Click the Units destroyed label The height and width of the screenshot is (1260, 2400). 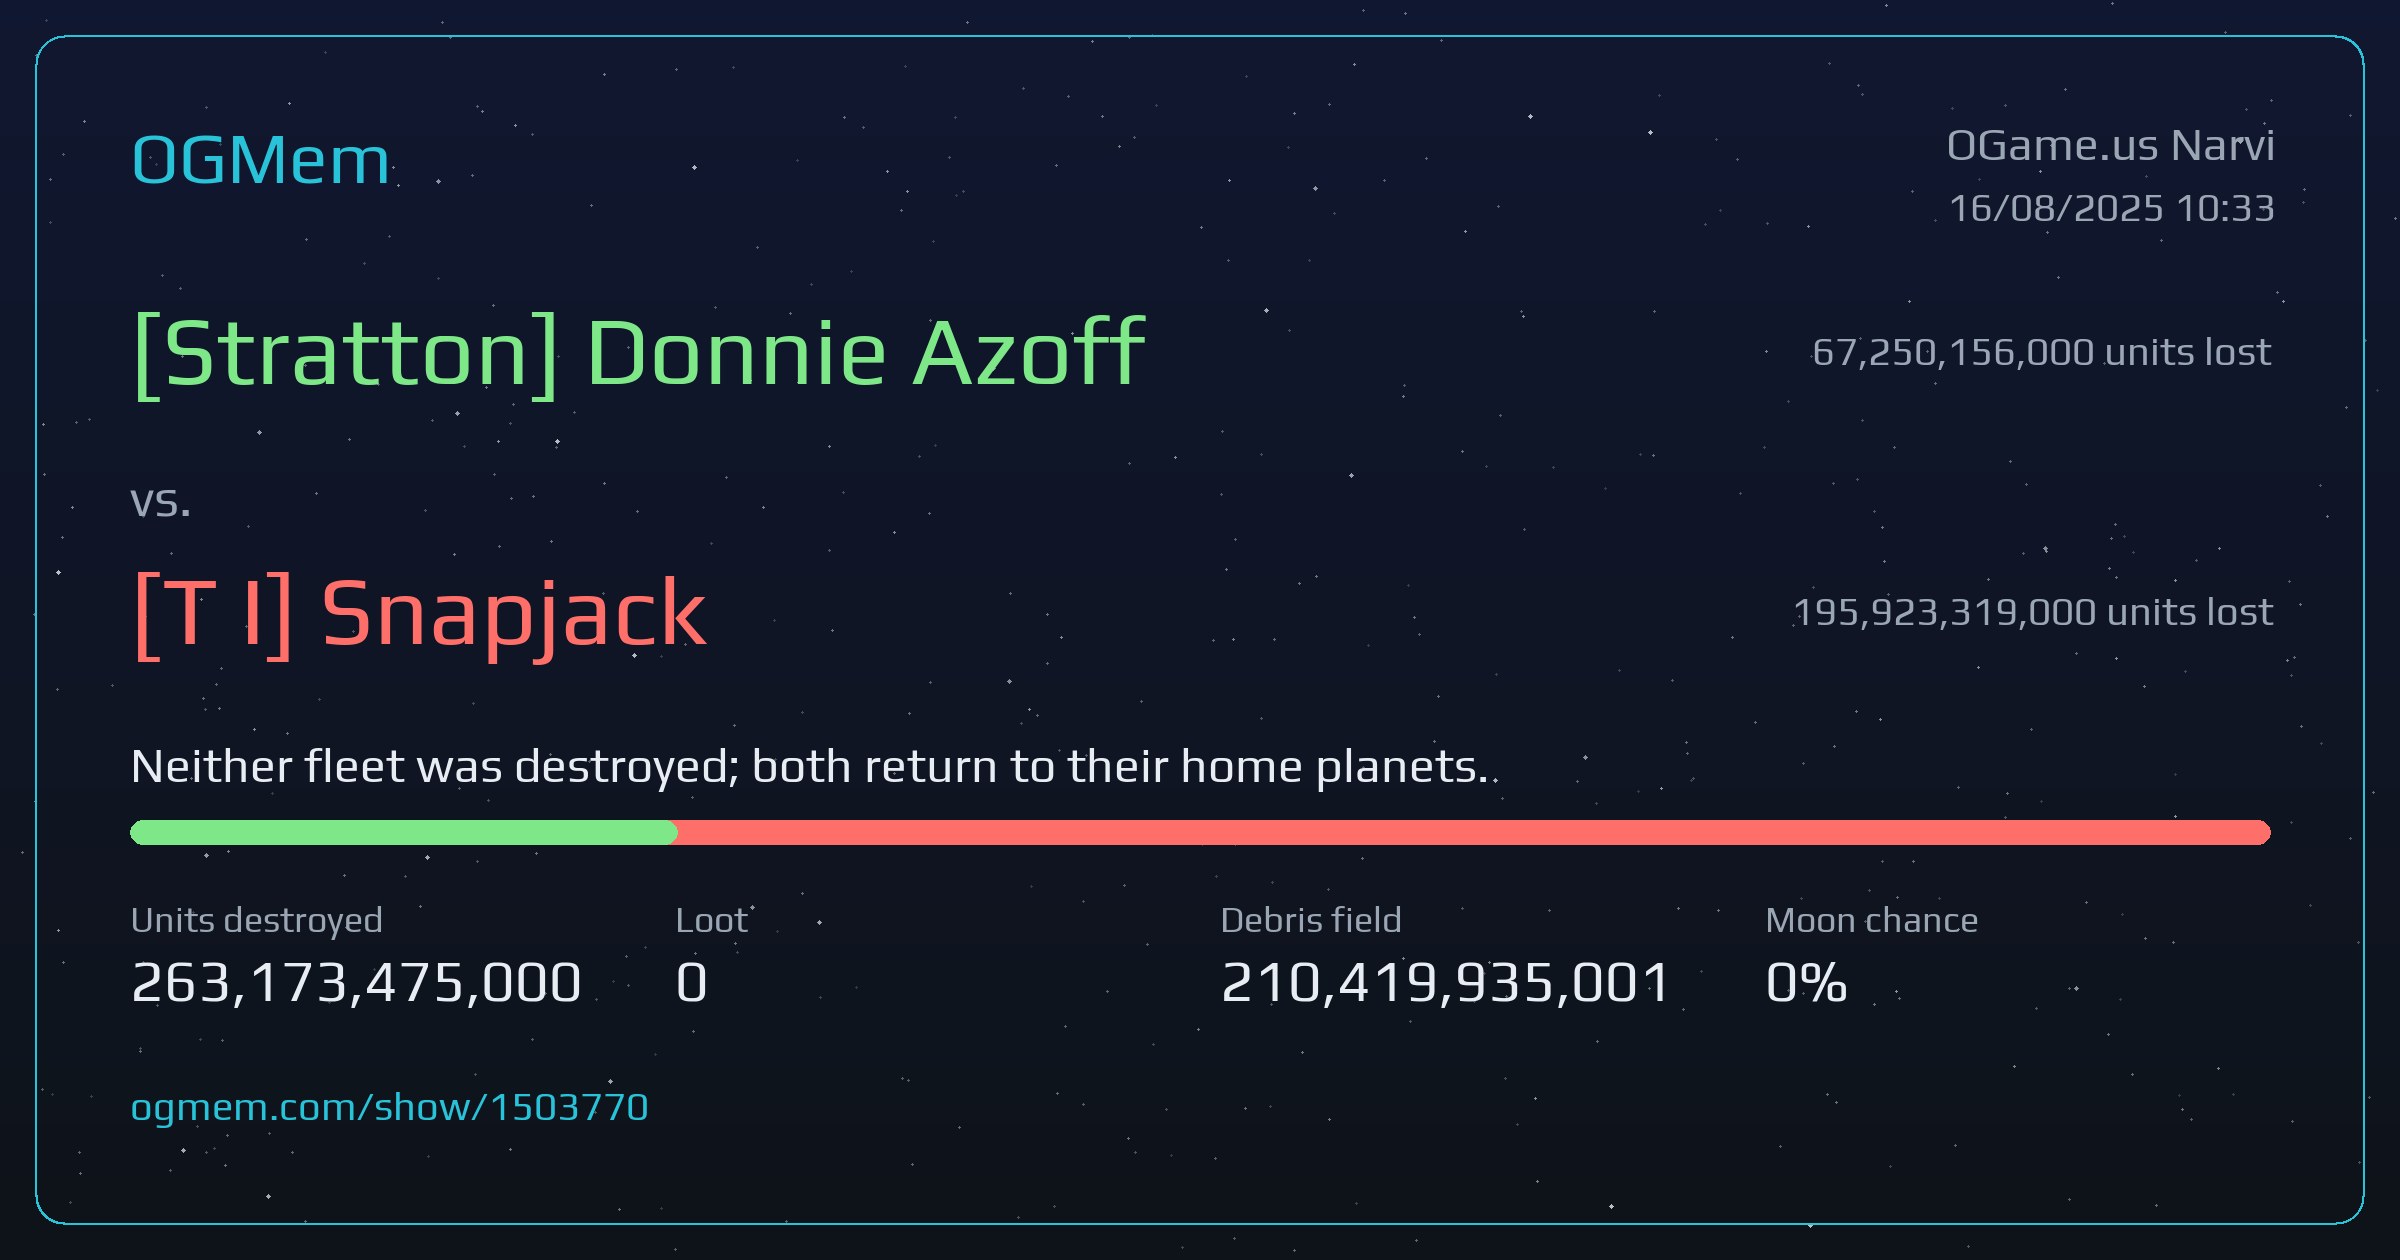click(x=257, y=921)
